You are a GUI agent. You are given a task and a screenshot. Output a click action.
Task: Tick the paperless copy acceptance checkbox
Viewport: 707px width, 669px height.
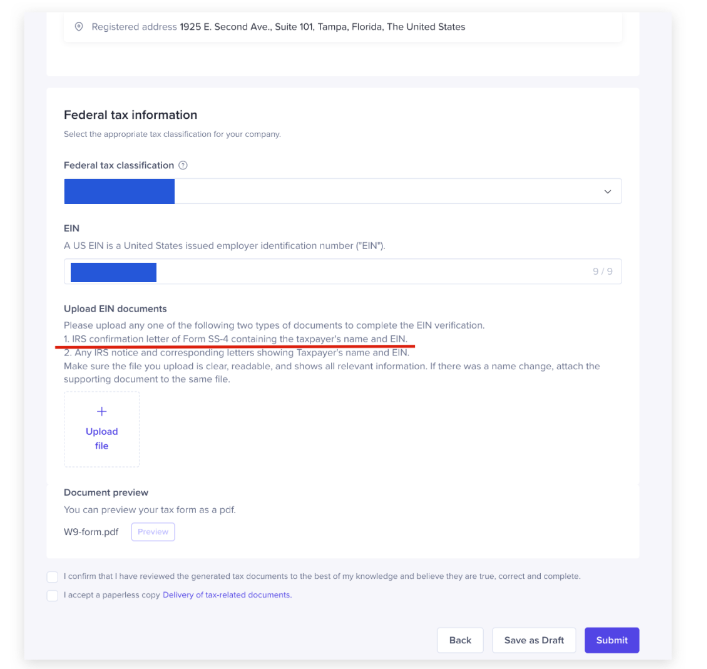52,595
